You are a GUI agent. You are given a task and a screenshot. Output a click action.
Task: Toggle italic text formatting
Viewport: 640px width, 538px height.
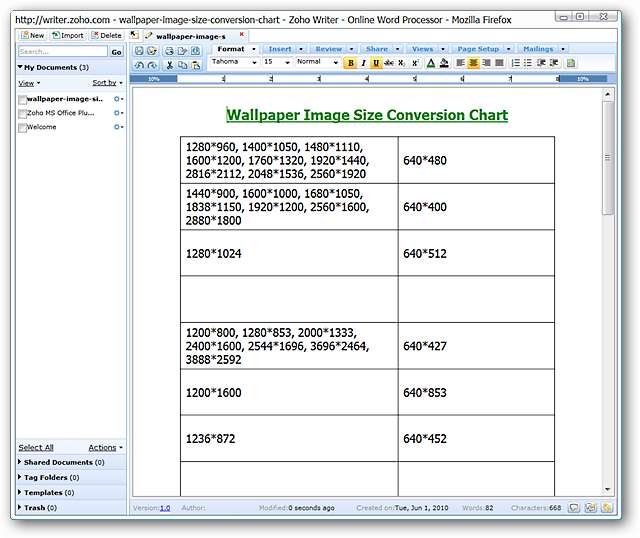pos(363,63)
